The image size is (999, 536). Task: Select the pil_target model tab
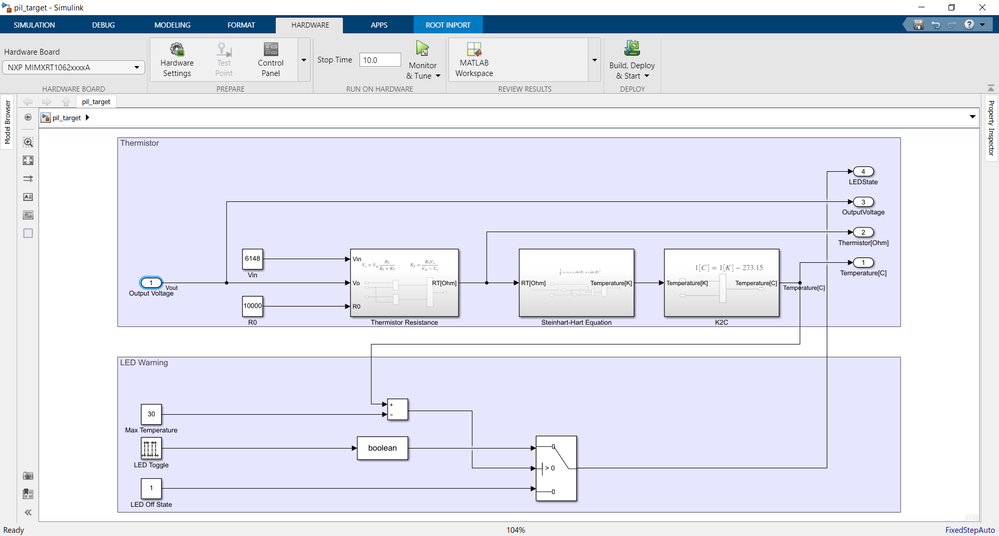pyautogui.click(x=96, y=102)
